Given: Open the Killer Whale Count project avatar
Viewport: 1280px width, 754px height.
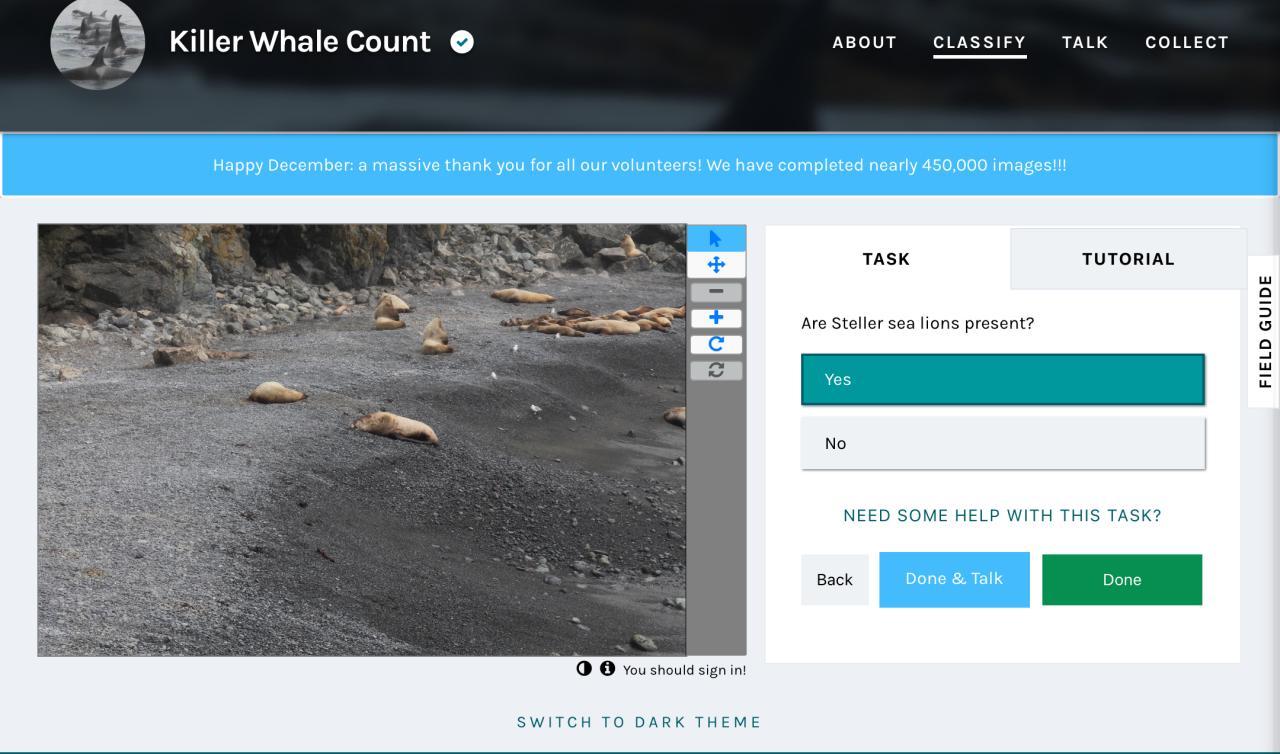Looking at the screenshot, I should pyautogui.click(x=97, y=43).
